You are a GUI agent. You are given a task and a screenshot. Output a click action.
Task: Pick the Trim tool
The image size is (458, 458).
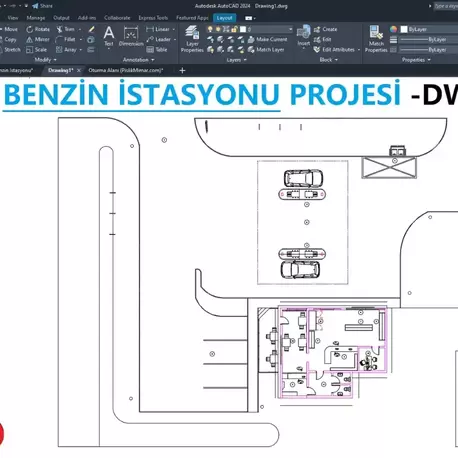(x=66, y=29)
